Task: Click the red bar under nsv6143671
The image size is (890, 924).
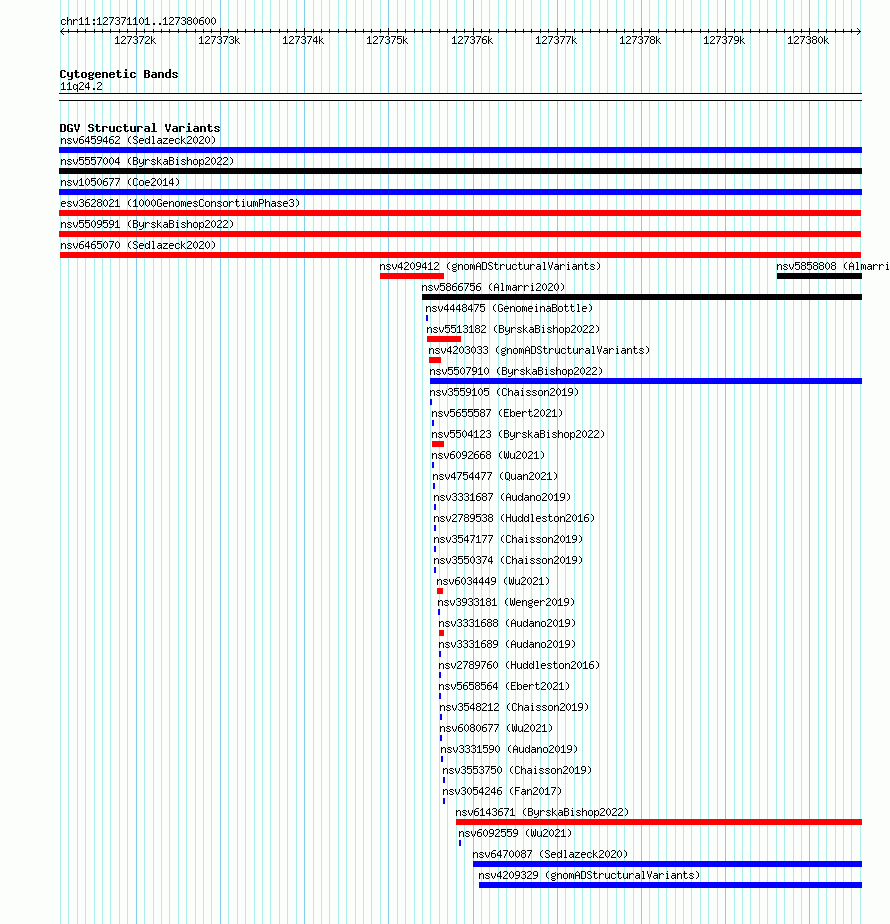Action: tap(658, 823)
